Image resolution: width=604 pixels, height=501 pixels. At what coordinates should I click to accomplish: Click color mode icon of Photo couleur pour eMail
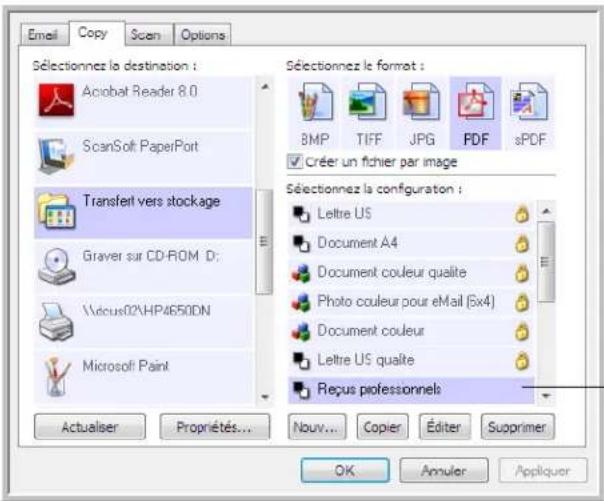pos(301,302)
